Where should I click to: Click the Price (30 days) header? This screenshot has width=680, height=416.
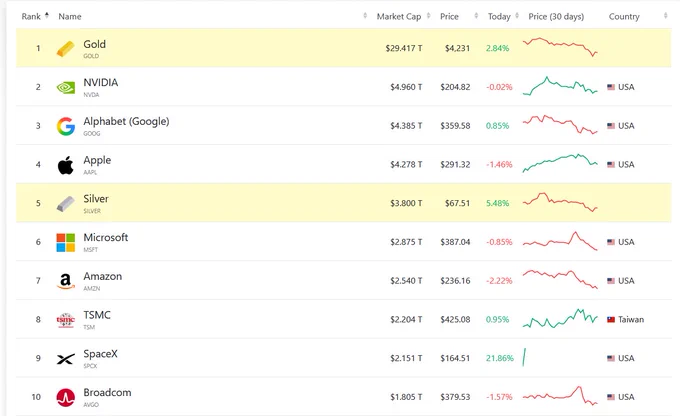pyautogui.click(x=556, y=16)
